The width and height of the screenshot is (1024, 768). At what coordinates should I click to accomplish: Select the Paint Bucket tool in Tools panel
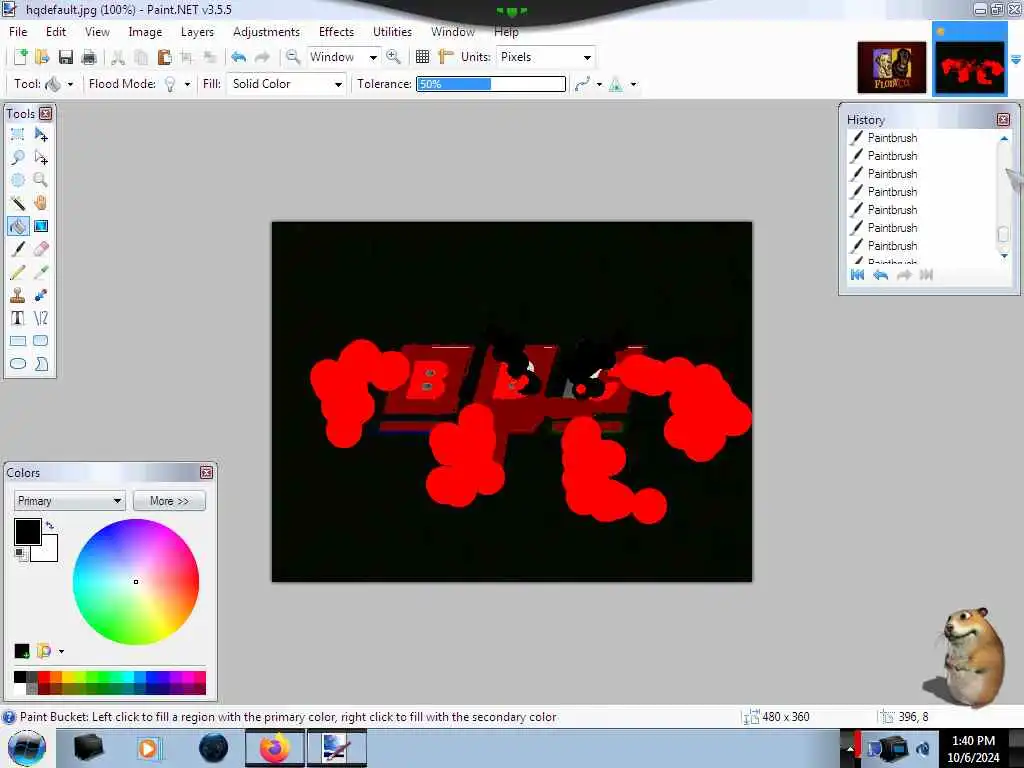point(18,226)
